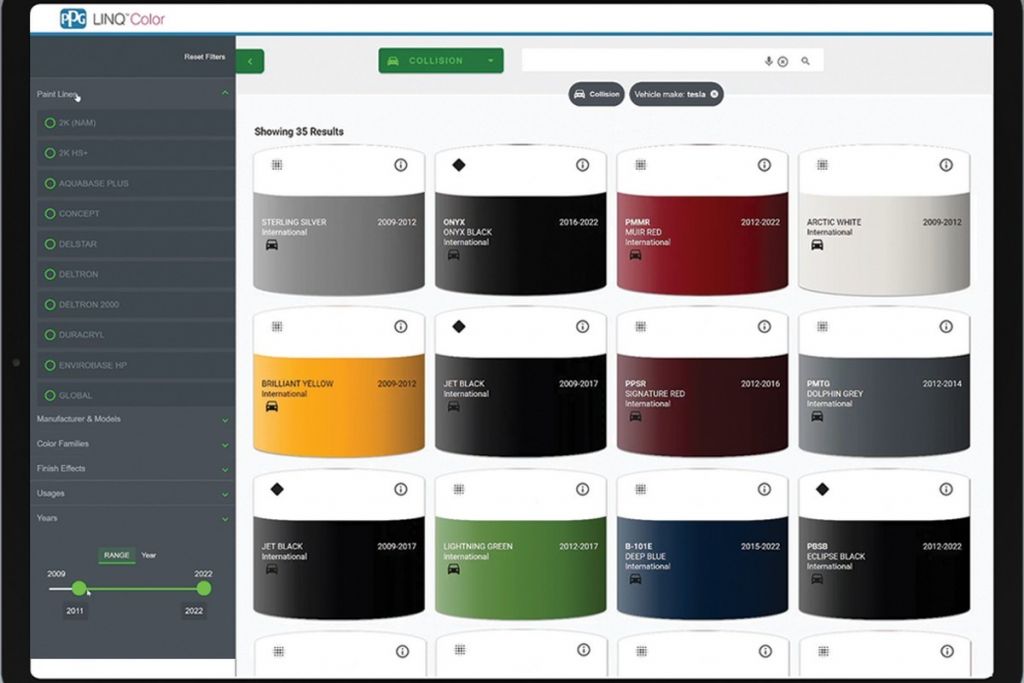Screen dimensions: 1024x683
Task: Select the Global paint line
Action: (x=136, y=395)
